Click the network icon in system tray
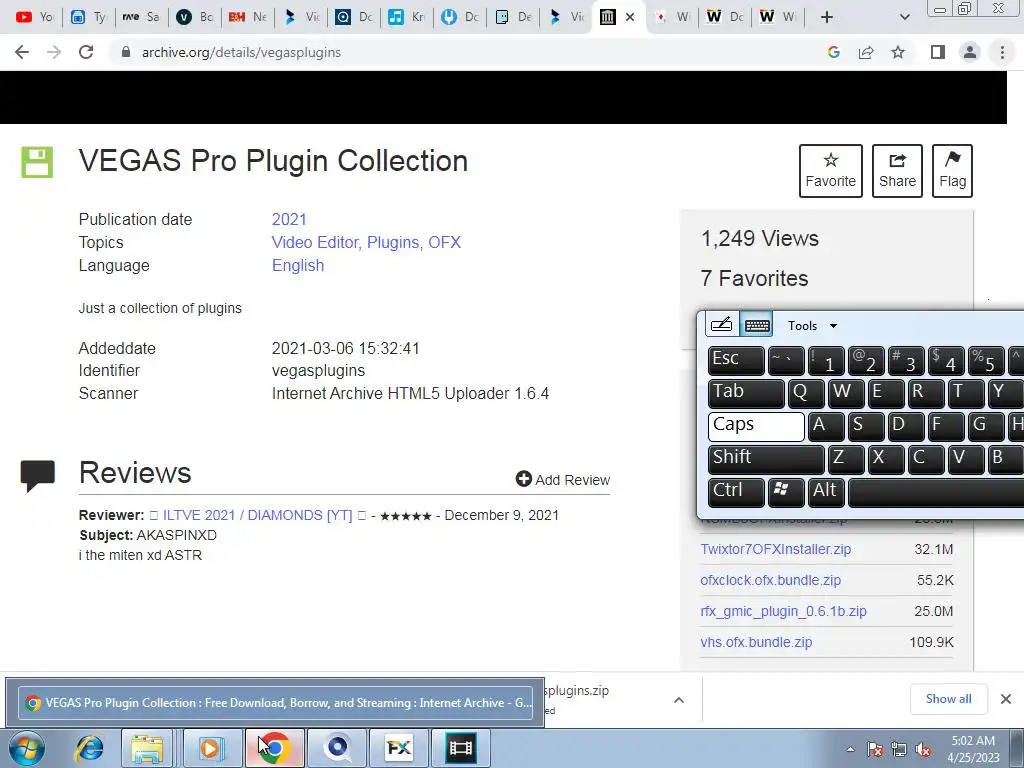Screen dimensions: 1024x768 899,749
